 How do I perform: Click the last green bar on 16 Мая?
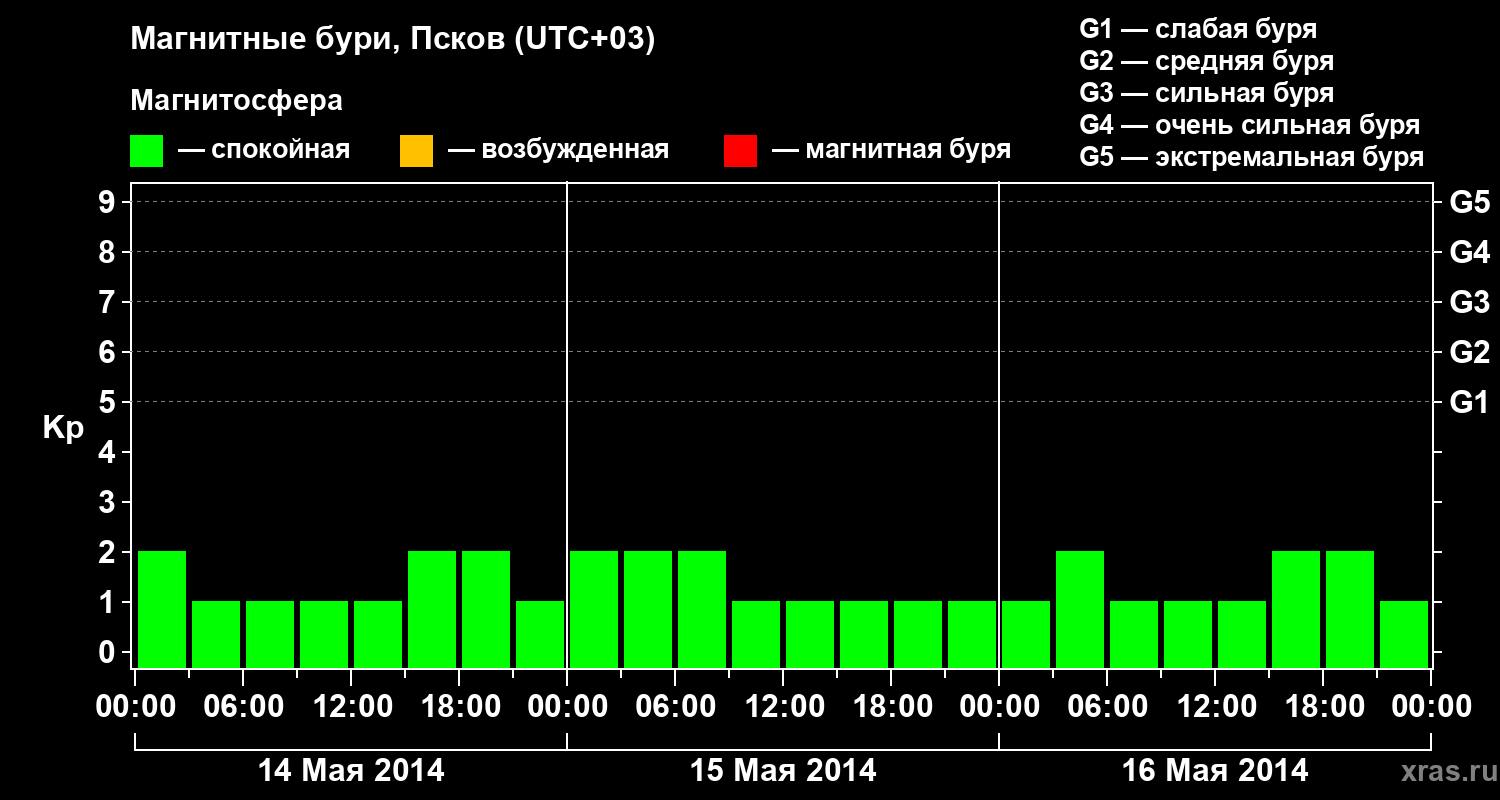1404,634
